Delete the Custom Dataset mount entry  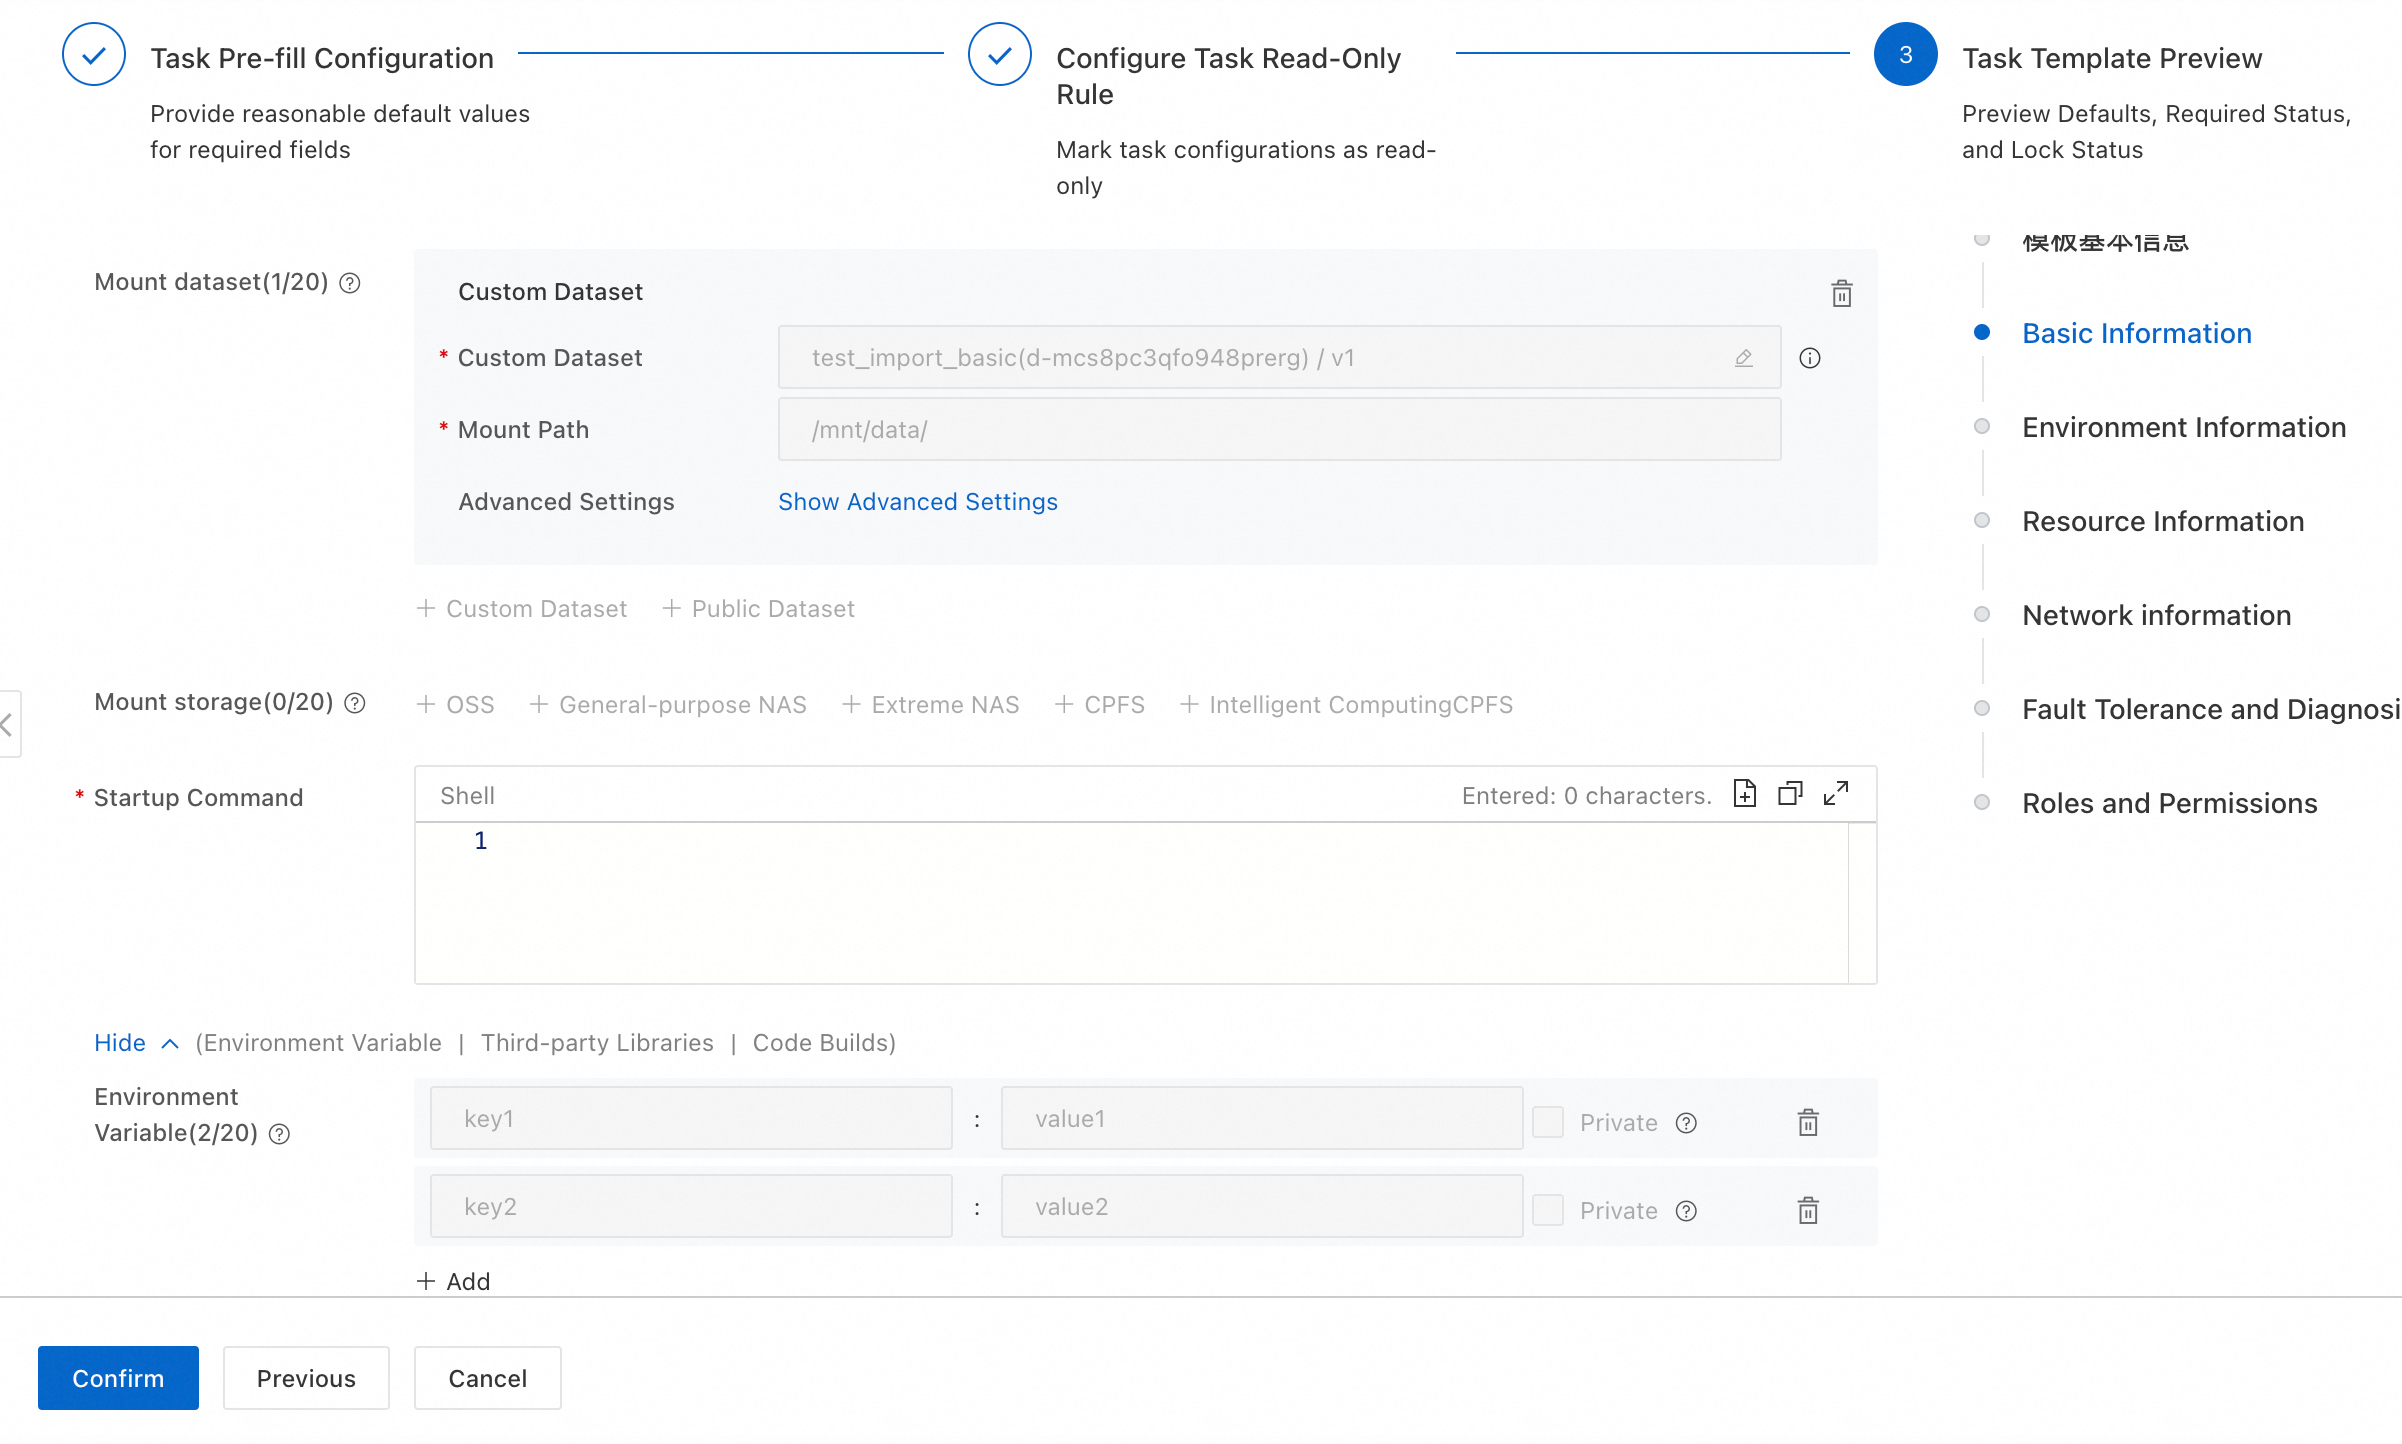click(1841, 293)
